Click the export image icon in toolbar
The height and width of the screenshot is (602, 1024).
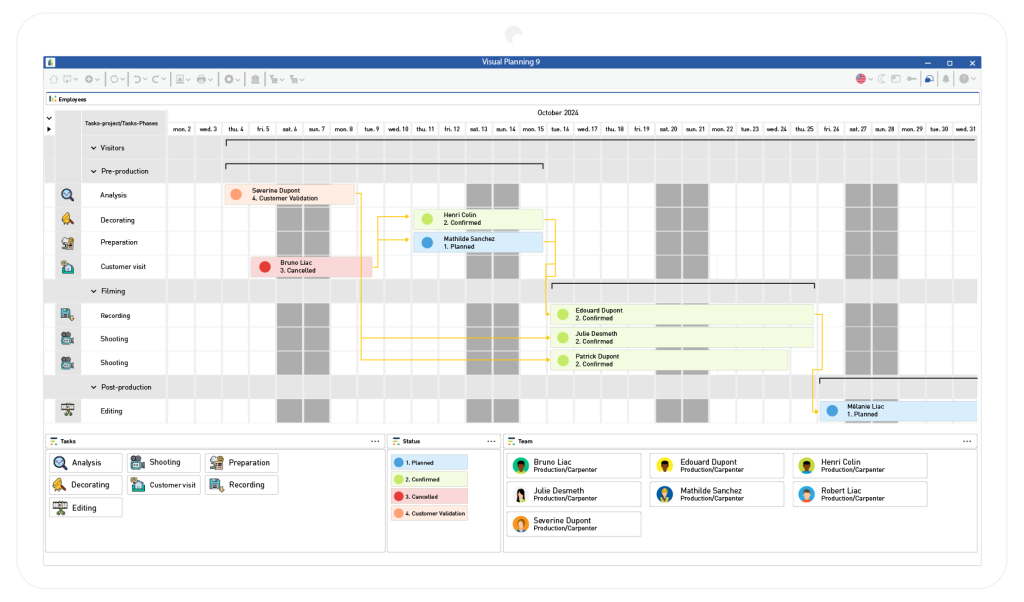pyautogui.click(x=180, y=79)
